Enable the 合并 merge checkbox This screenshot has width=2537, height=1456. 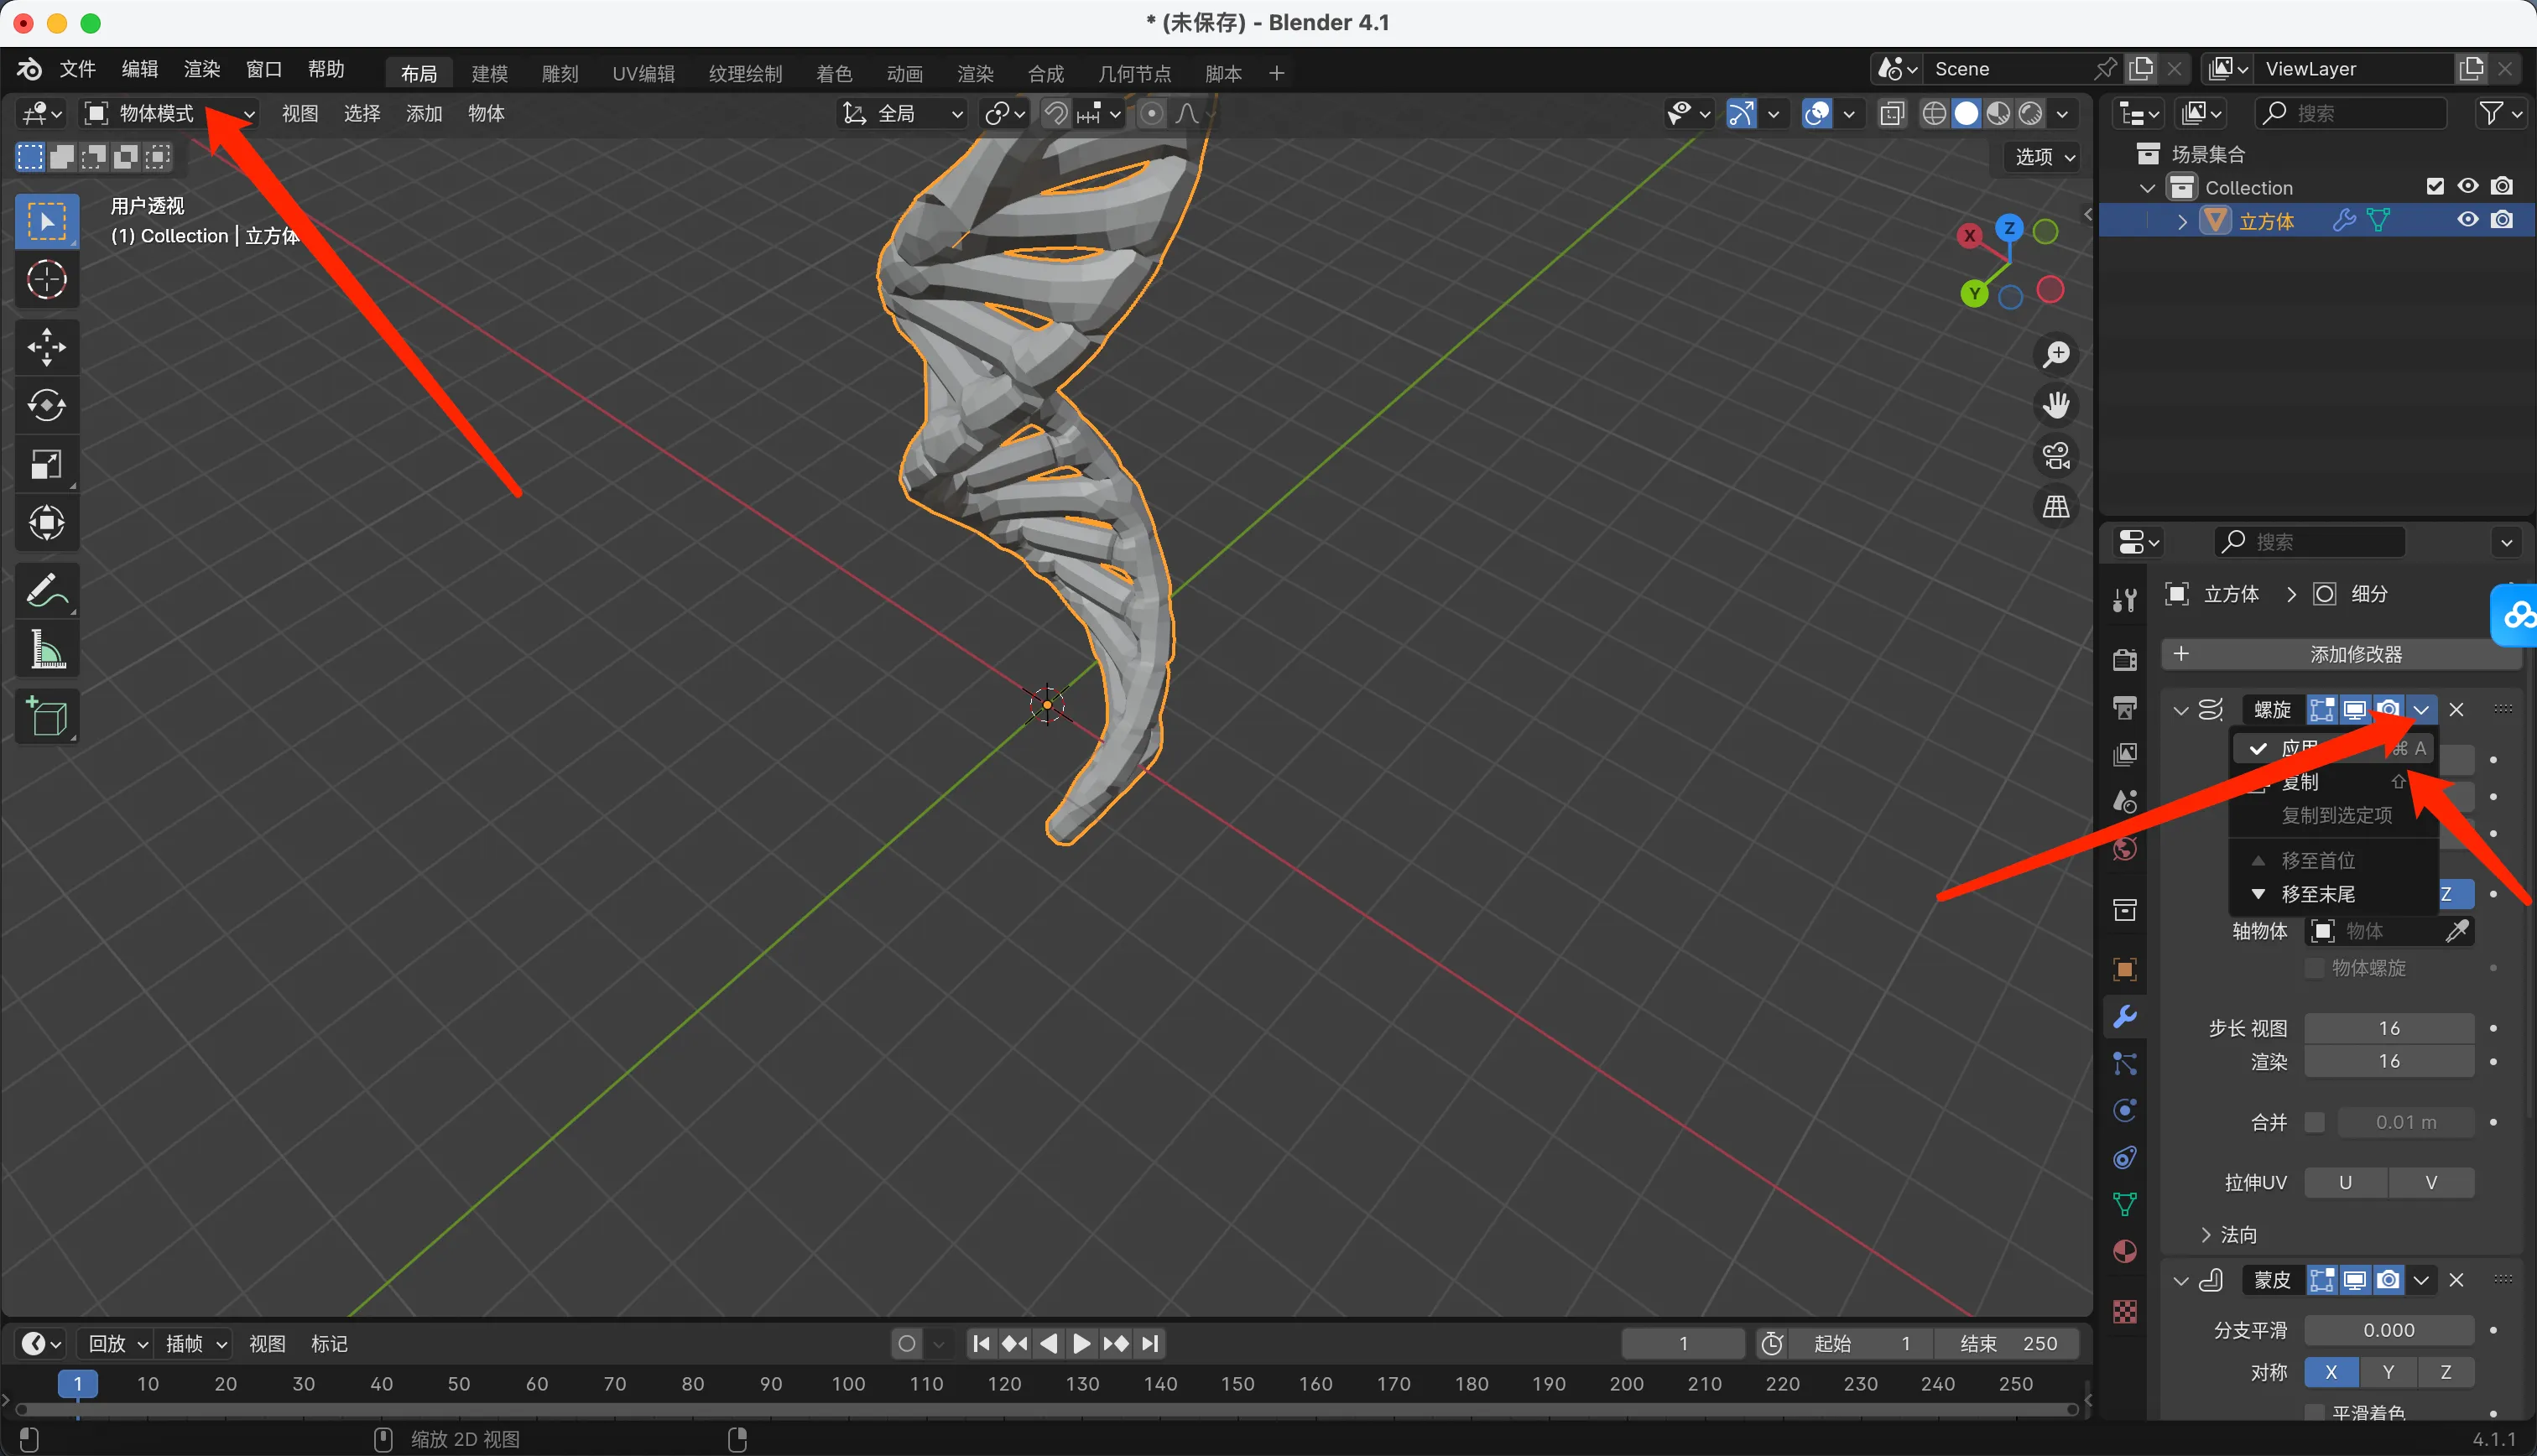2314,1122
